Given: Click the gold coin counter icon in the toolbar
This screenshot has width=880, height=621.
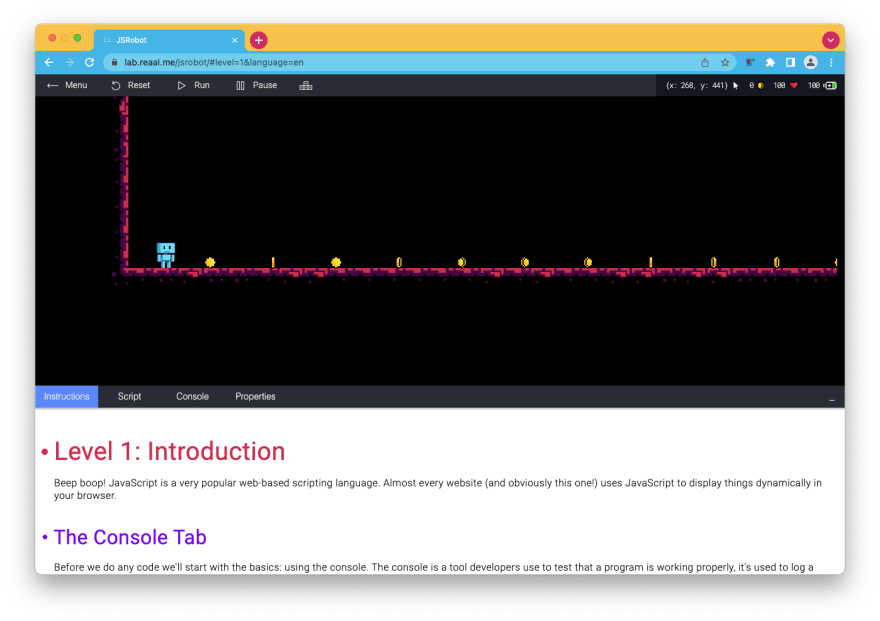Looking at the screenshot, I should (x=760, y=85).
